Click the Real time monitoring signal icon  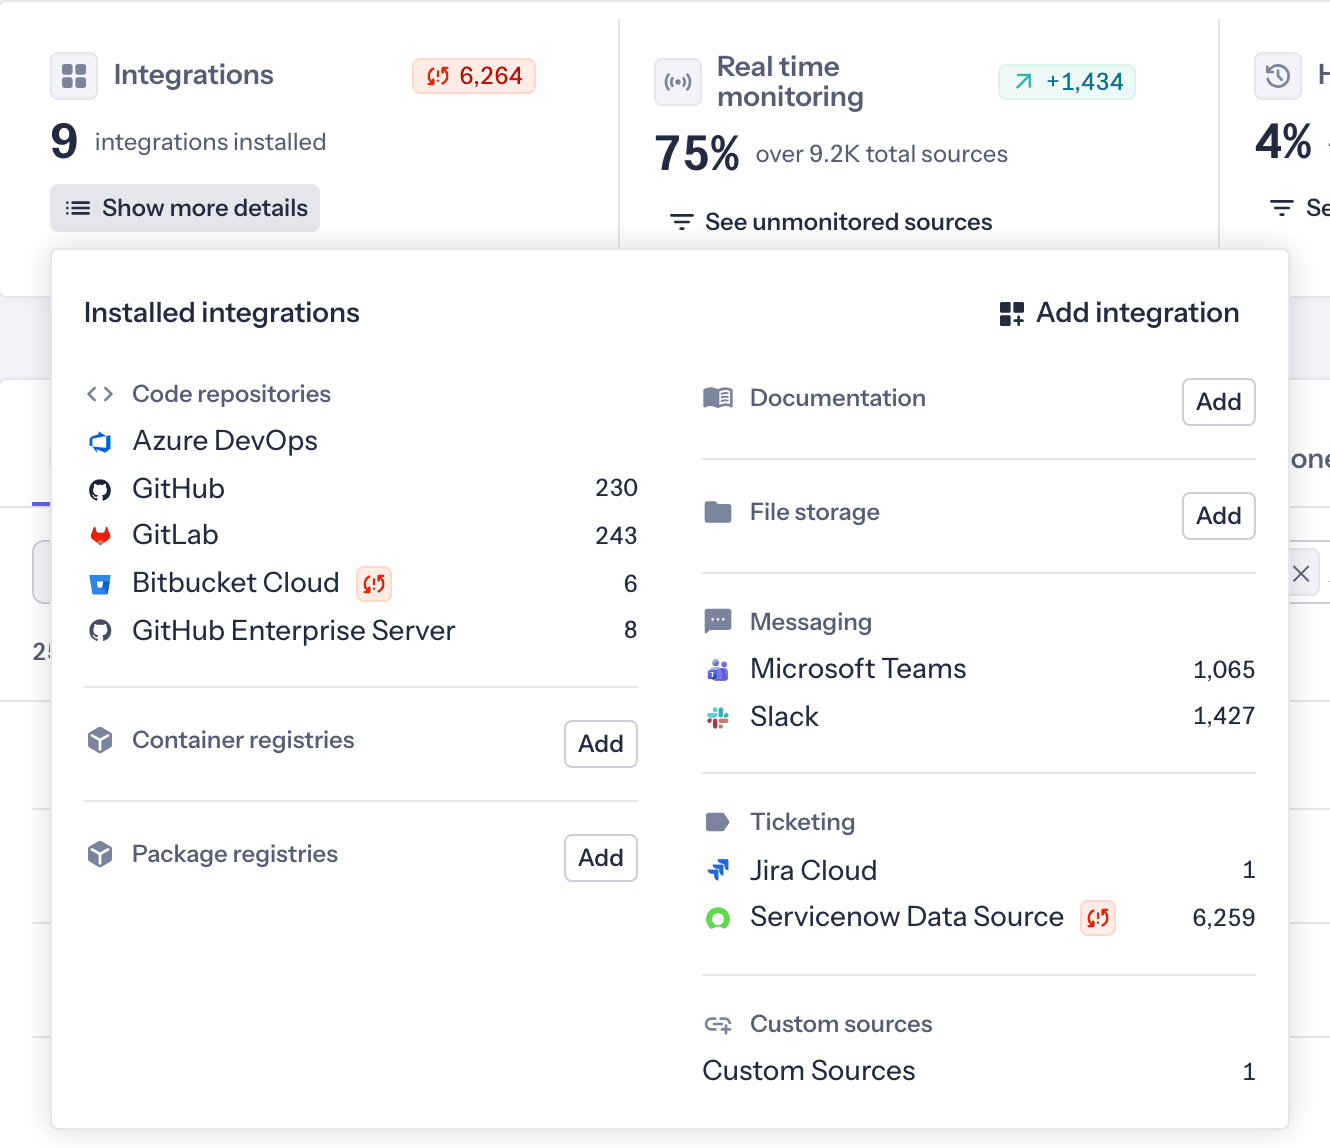coord(678,82)
